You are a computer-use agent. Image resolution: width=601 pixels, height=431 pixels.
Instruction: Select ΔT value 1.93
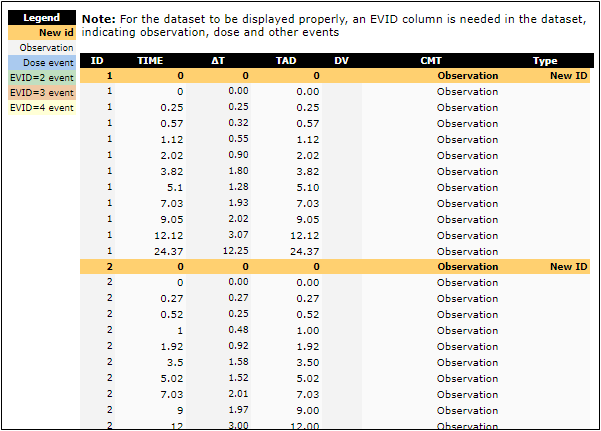pyautogui.click(x=238, y=203)
